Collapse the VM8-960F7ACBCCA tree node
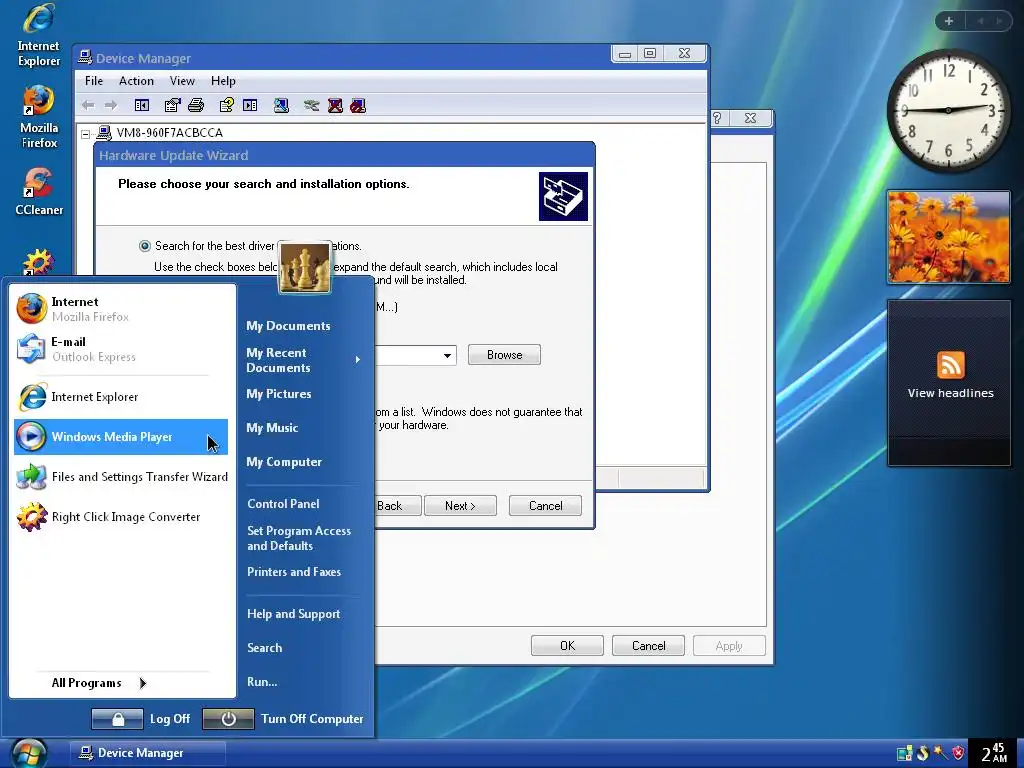Viewport: 1024px width, 768px height. 86,134
